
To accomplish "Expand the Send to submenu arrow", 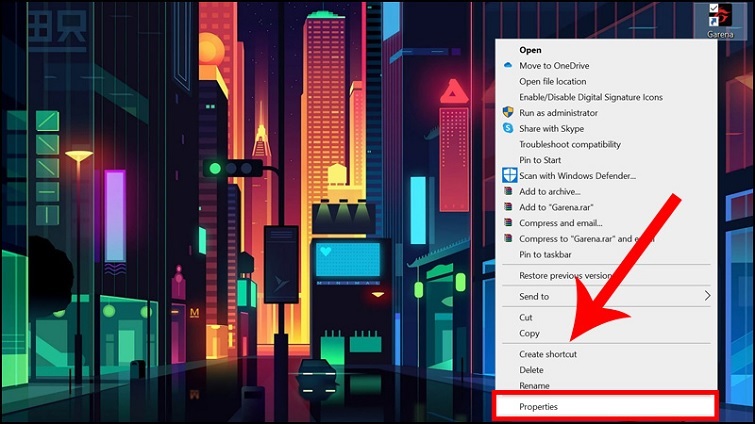I will click(707, 296).
